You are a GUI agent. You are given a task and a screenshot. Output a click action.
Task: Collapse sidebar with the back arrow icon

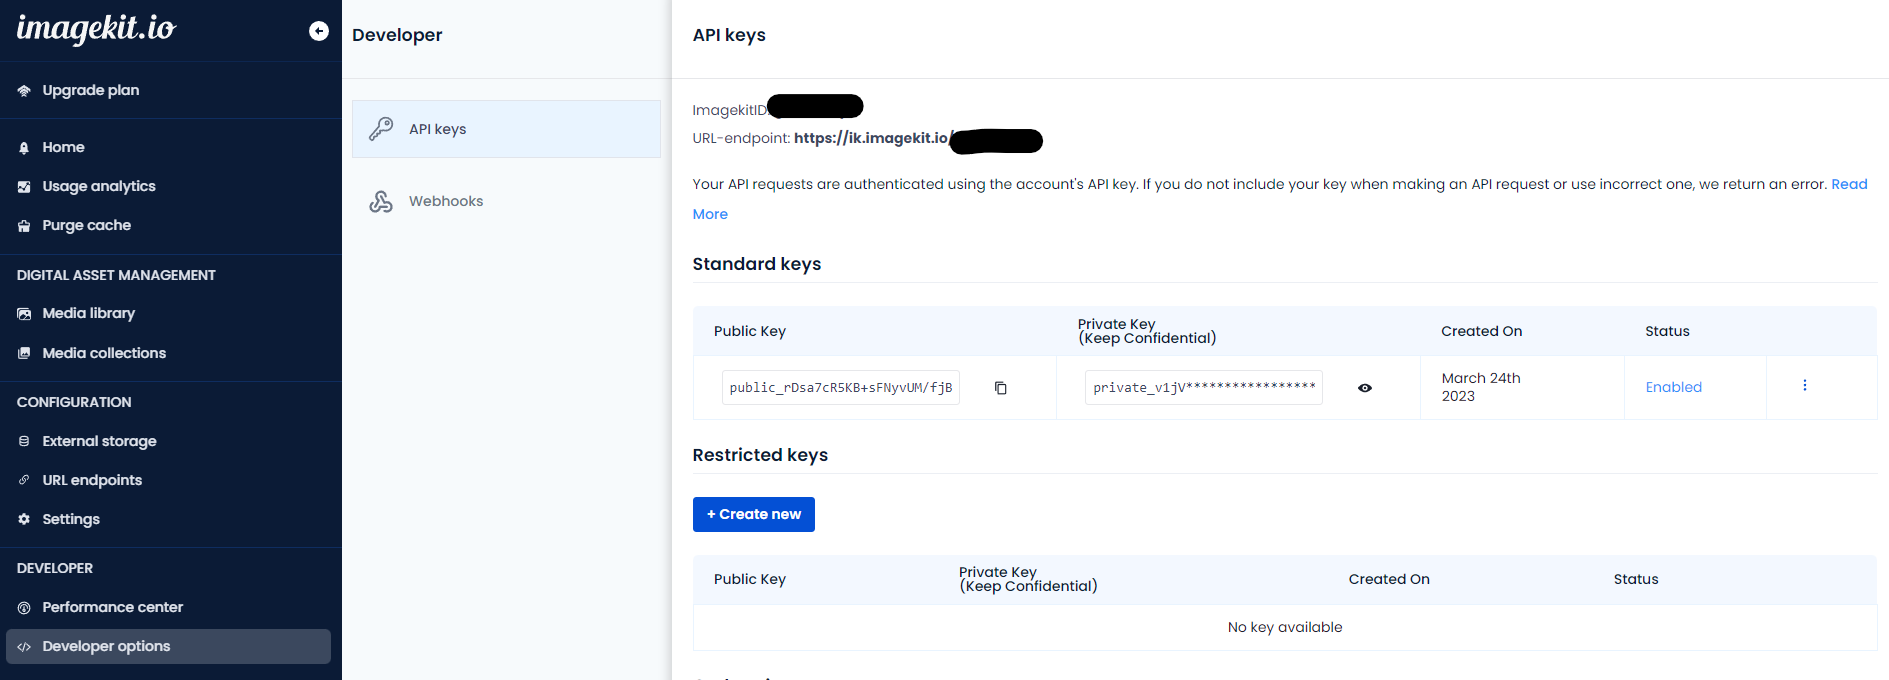pos(319,31)
